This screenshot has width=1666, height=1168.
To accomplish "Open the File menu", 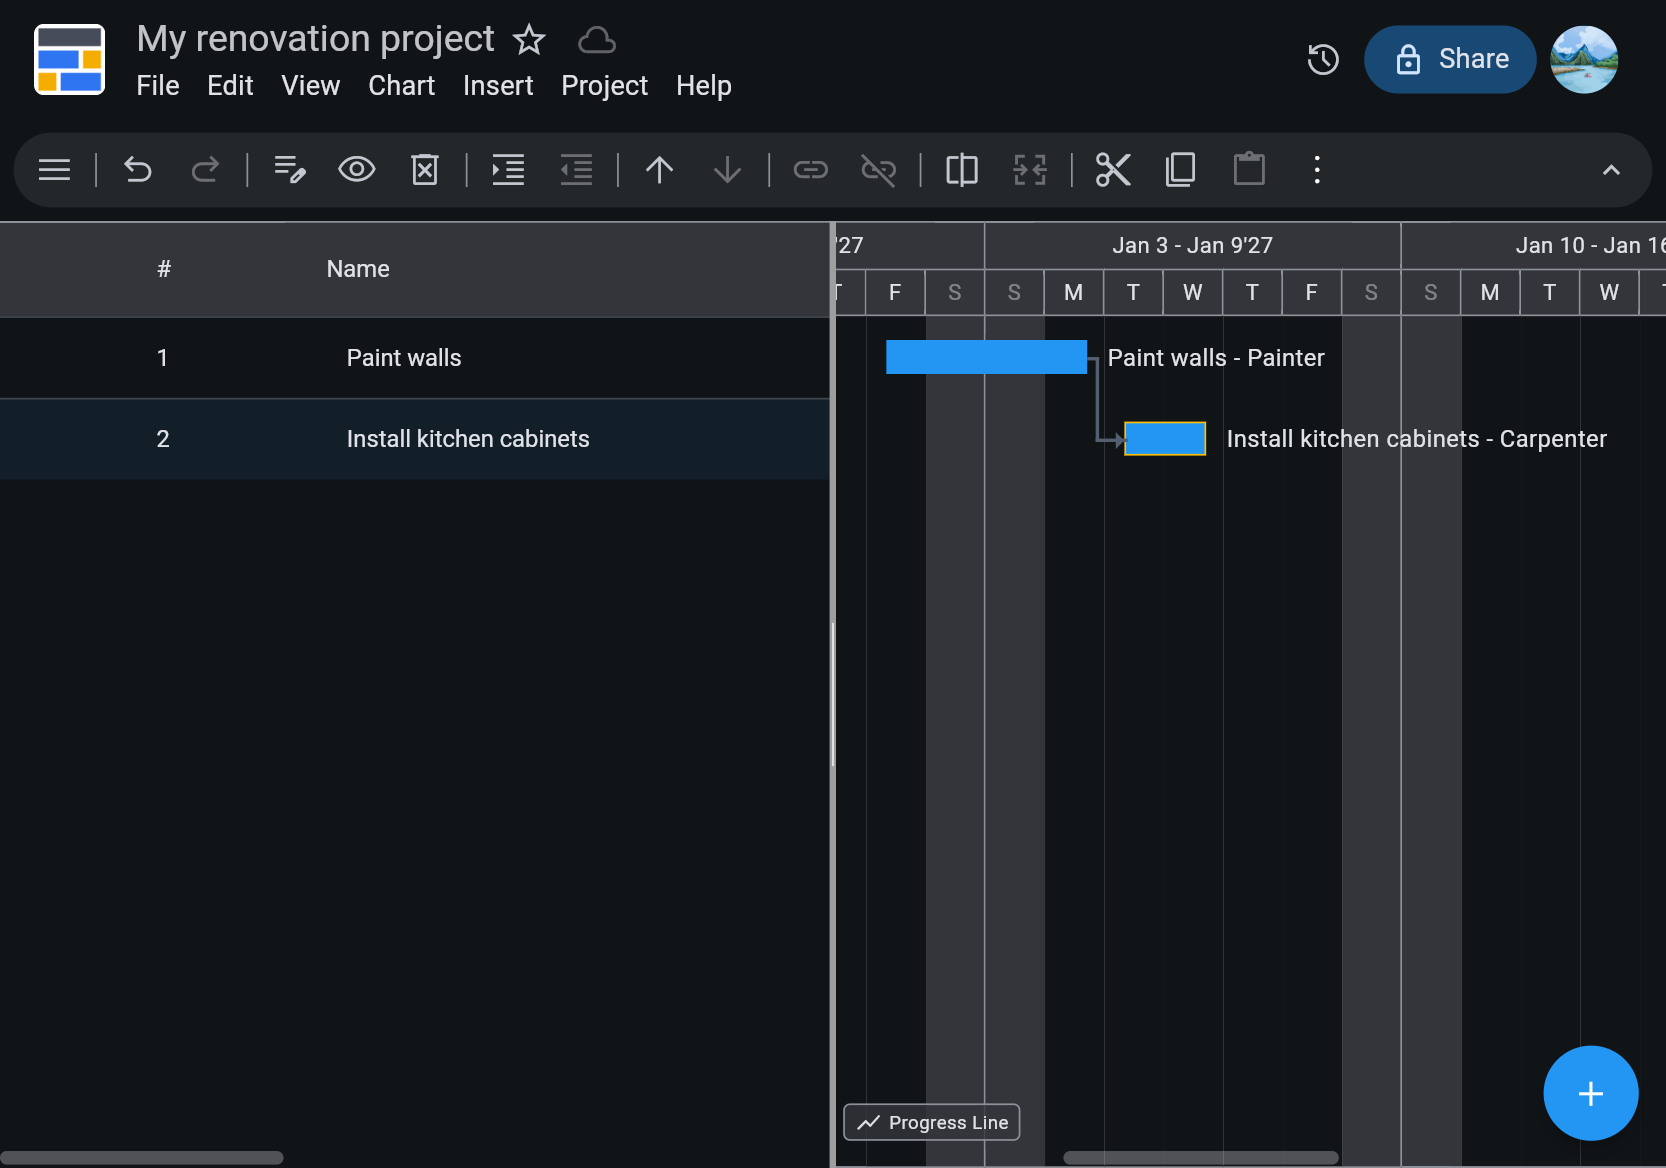I will 158,86.
